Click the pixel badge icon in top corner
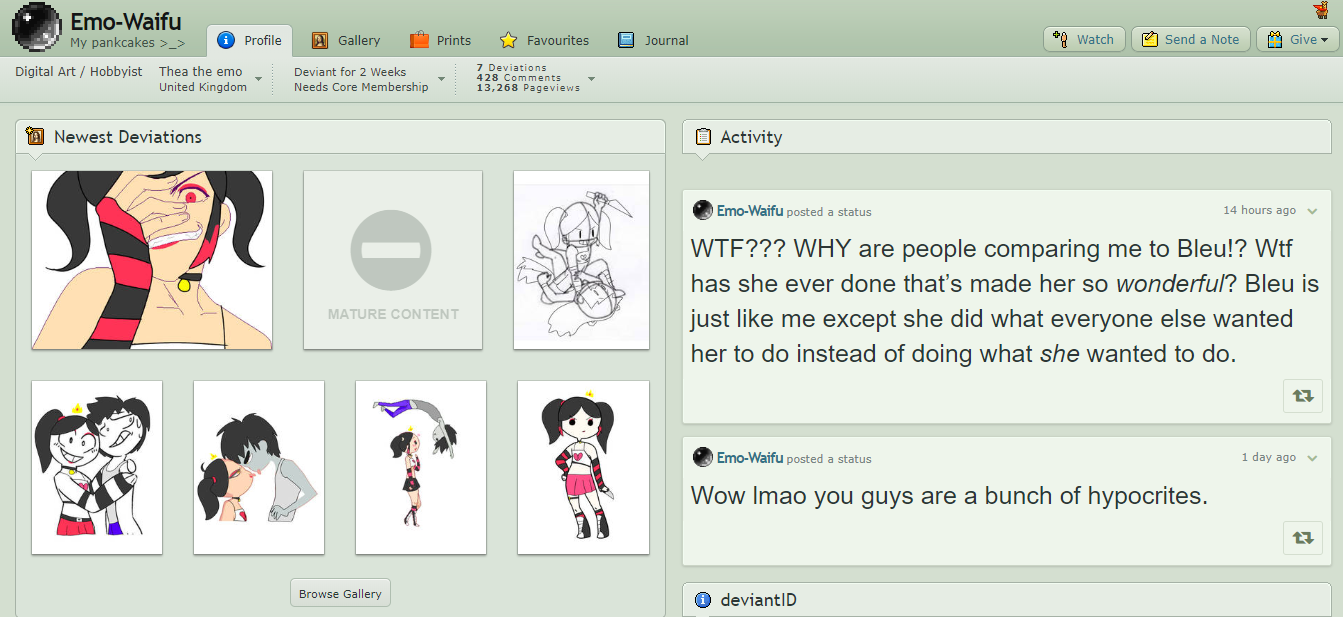The height and width of the screenshot is (617, 1343). point(1320,10)
